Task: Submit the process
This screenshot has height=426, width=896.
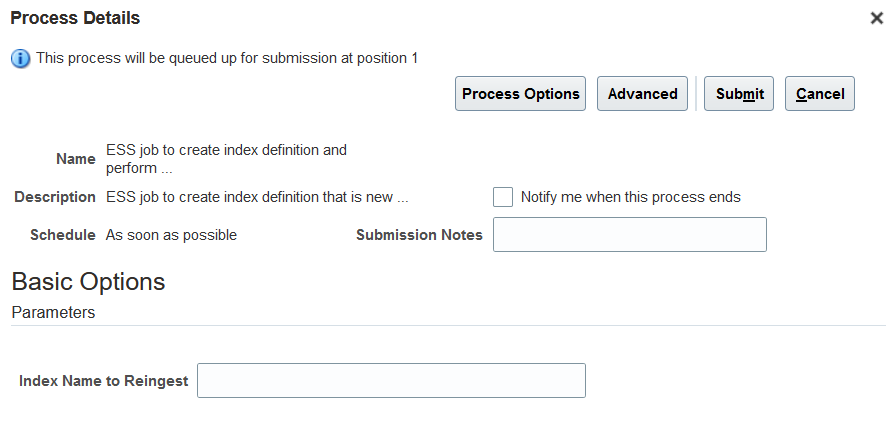Action: (740, 94)
